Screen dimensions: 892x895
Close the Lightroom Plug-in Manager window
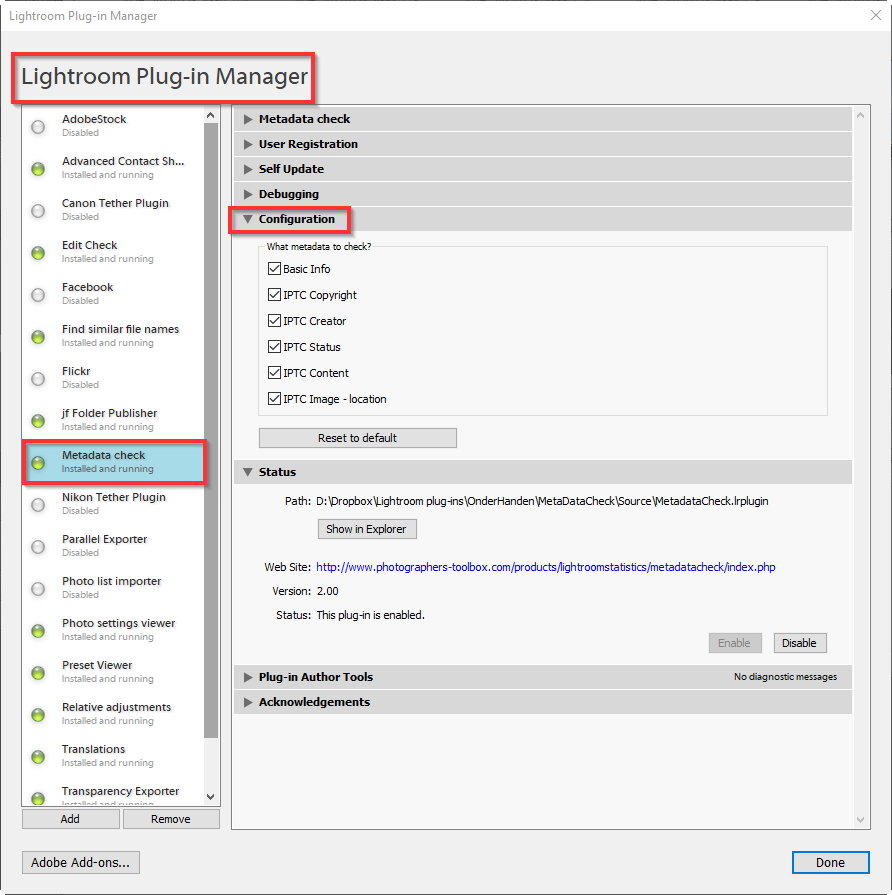876,15
